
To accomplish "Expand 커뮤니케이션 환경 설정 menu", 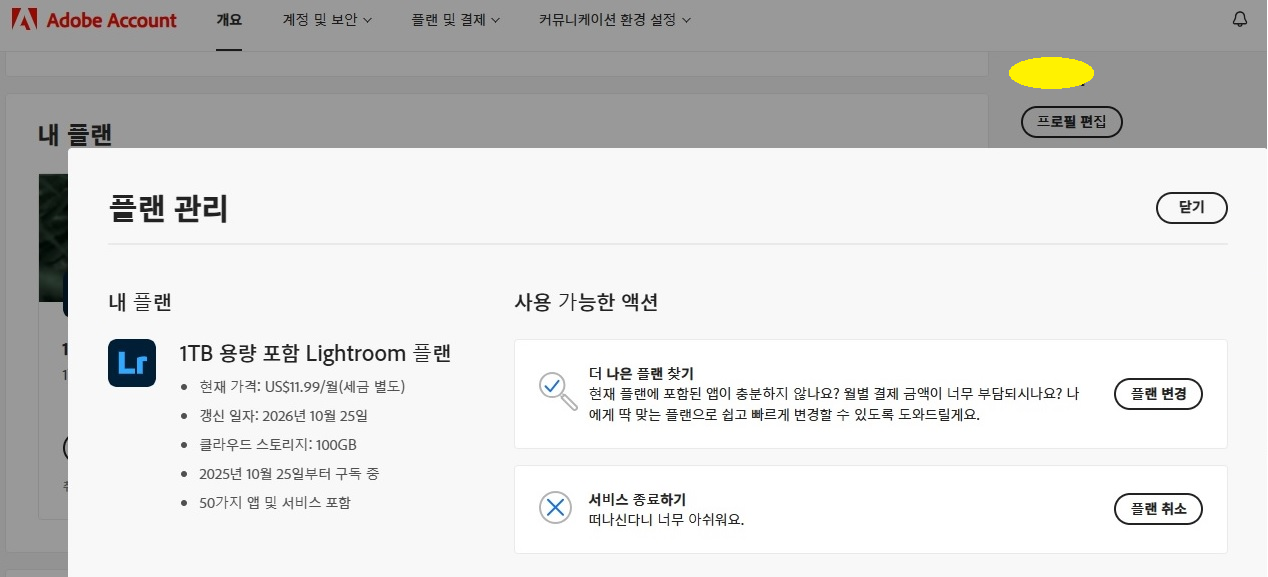I will point(614,20).
